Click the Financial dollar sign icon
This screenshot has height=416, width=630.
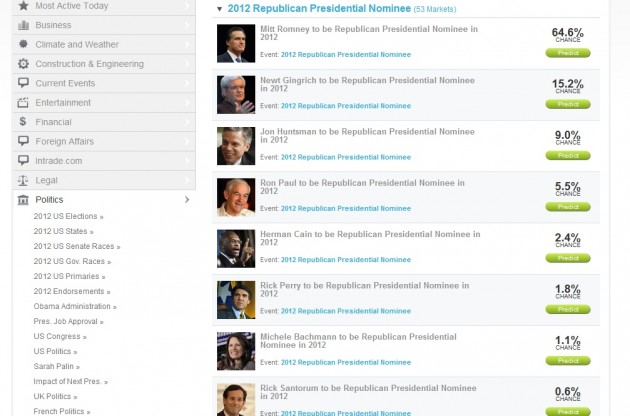tap(23, 122)
